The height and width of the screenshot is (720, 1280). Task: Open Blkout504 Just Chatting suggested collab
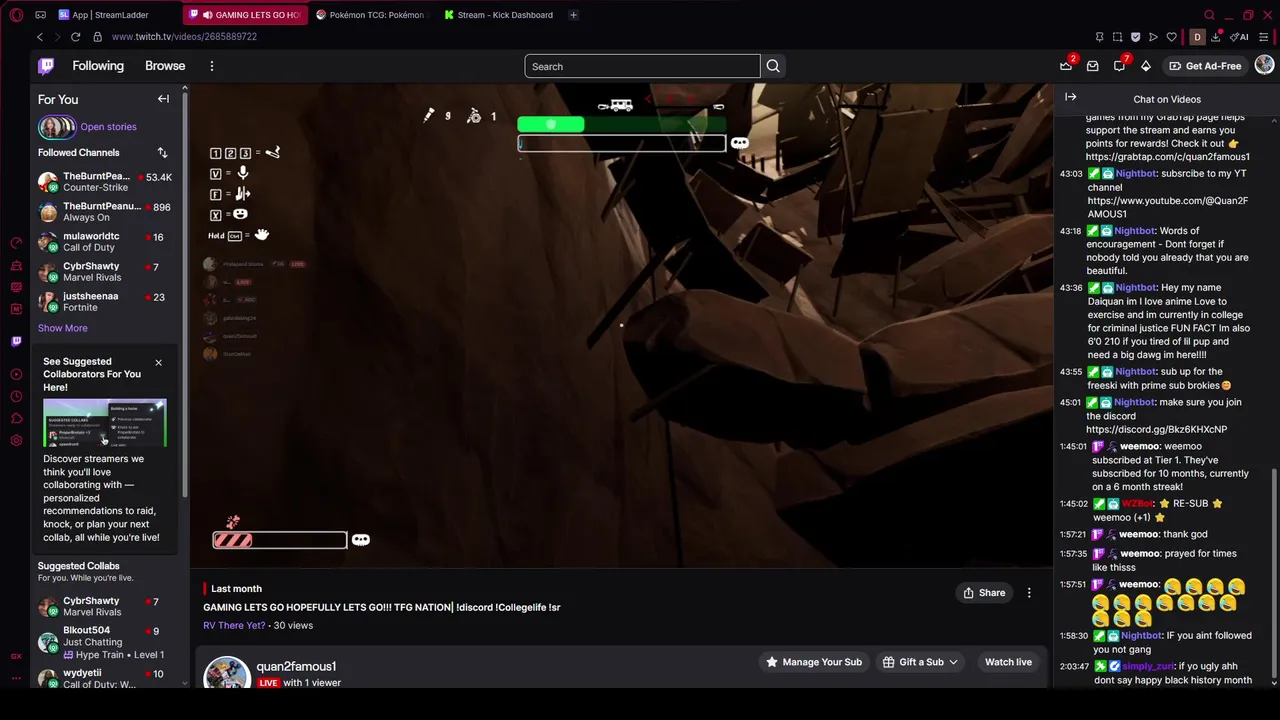(x=105, y=642)
